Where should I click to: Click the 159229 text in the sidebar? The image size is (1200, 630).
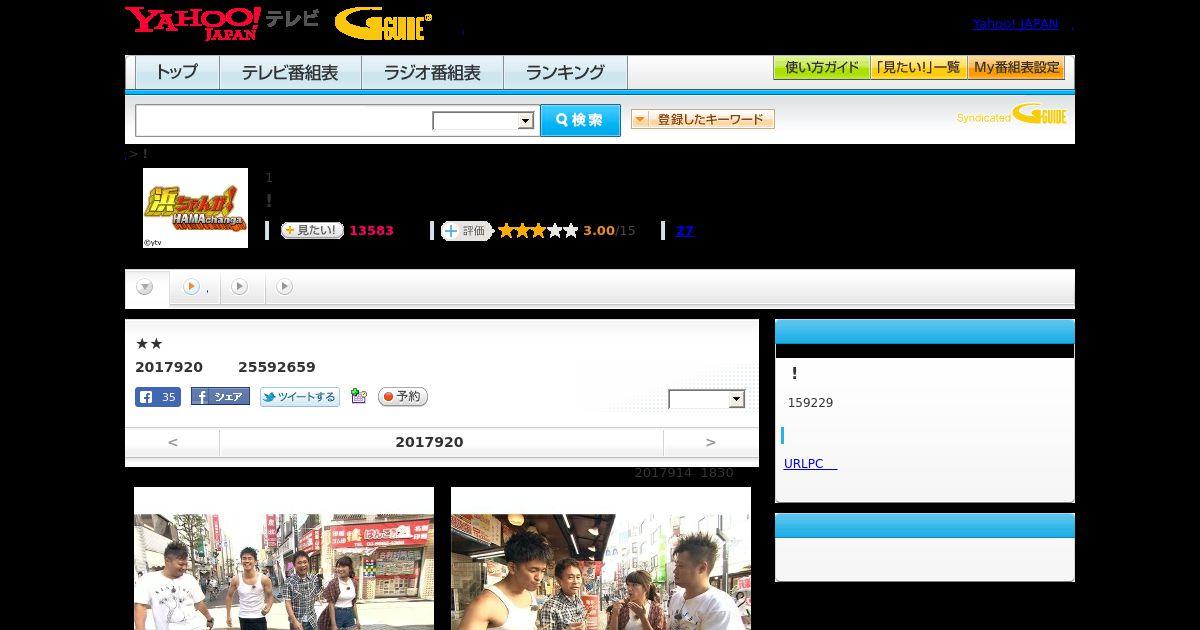810,403
